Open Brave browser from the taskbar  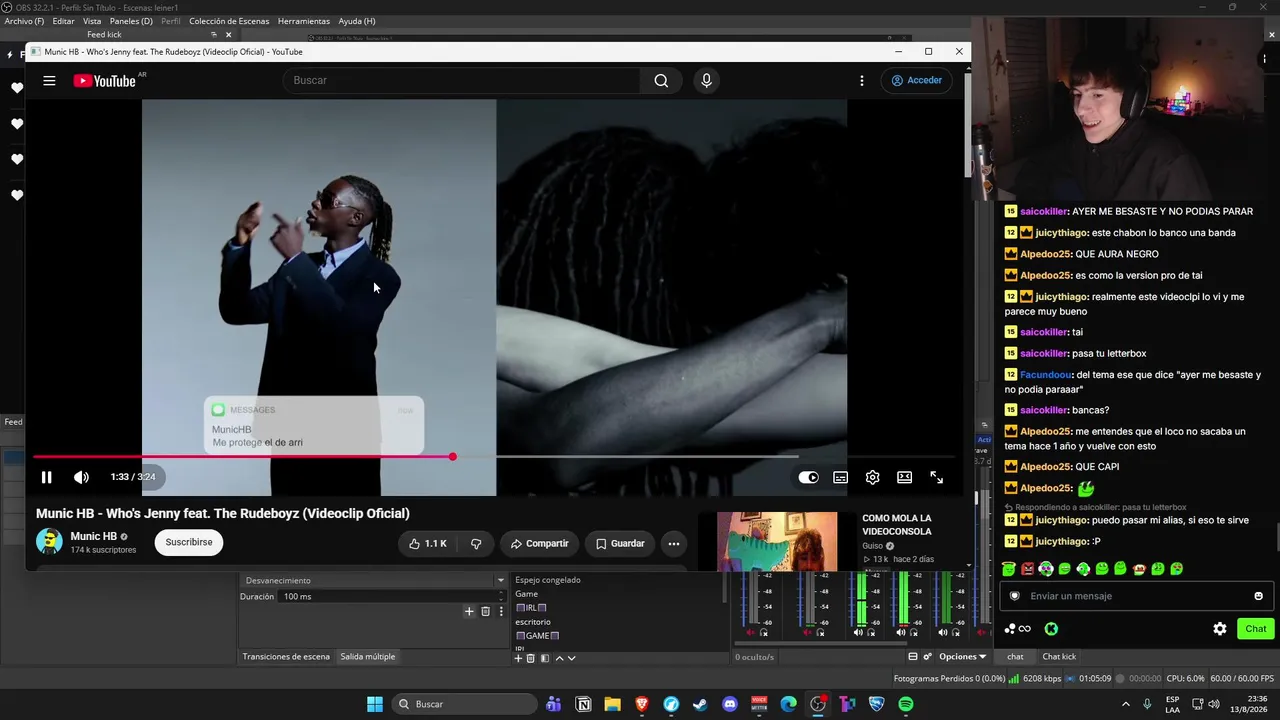coord(642,704)
